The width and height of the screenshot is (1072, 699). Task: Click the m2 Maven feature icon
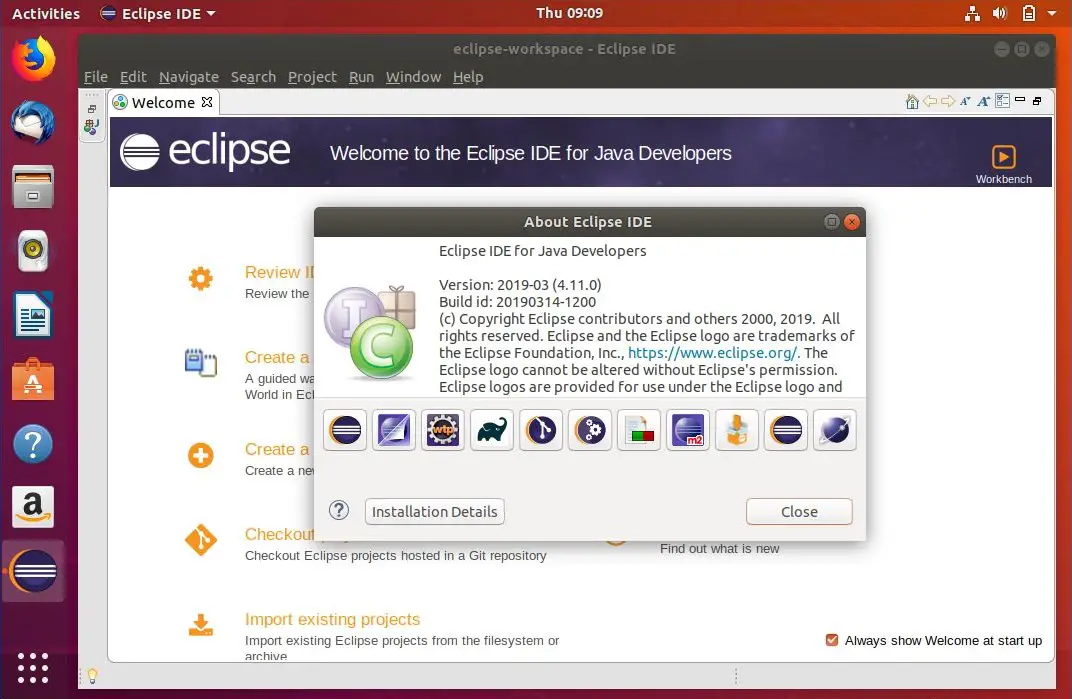pos(688,430)
